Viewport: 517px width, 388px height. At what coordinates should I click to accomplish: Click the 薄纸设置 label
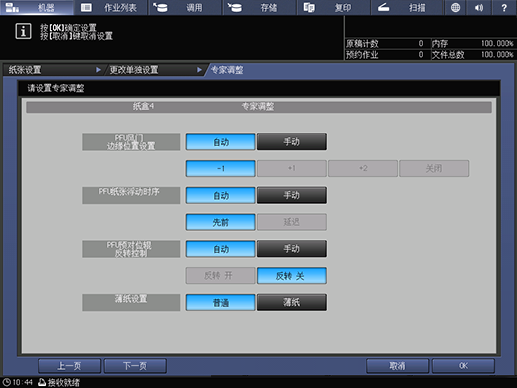tap(131, 302)
